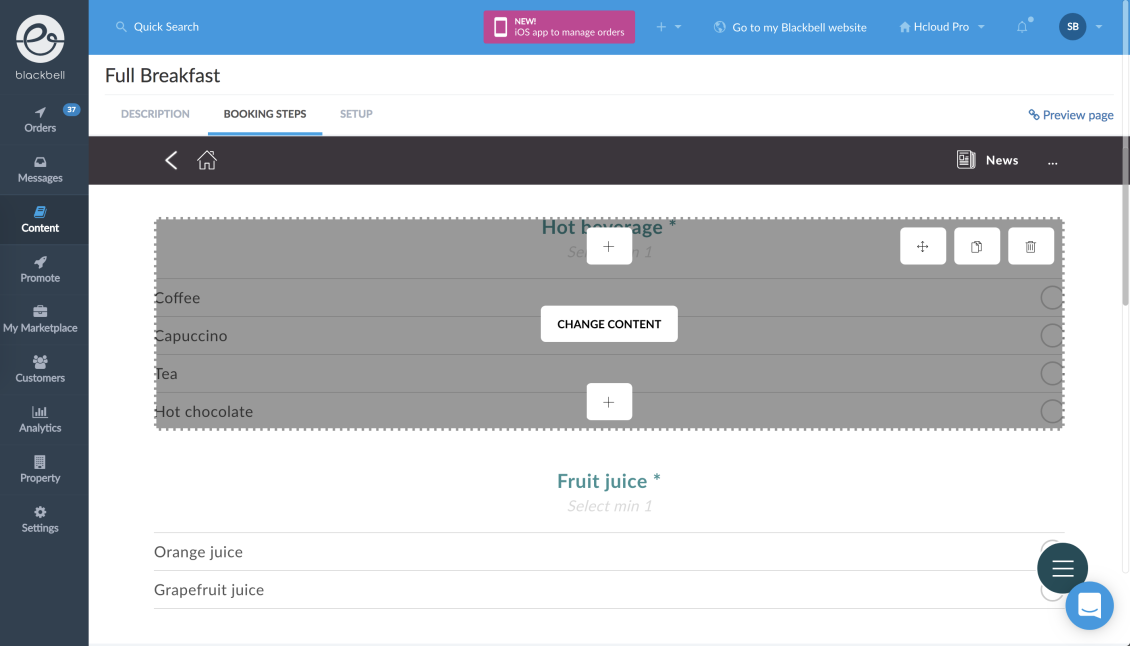
Task: Open Customers in the sidebar
Action: 40,369
